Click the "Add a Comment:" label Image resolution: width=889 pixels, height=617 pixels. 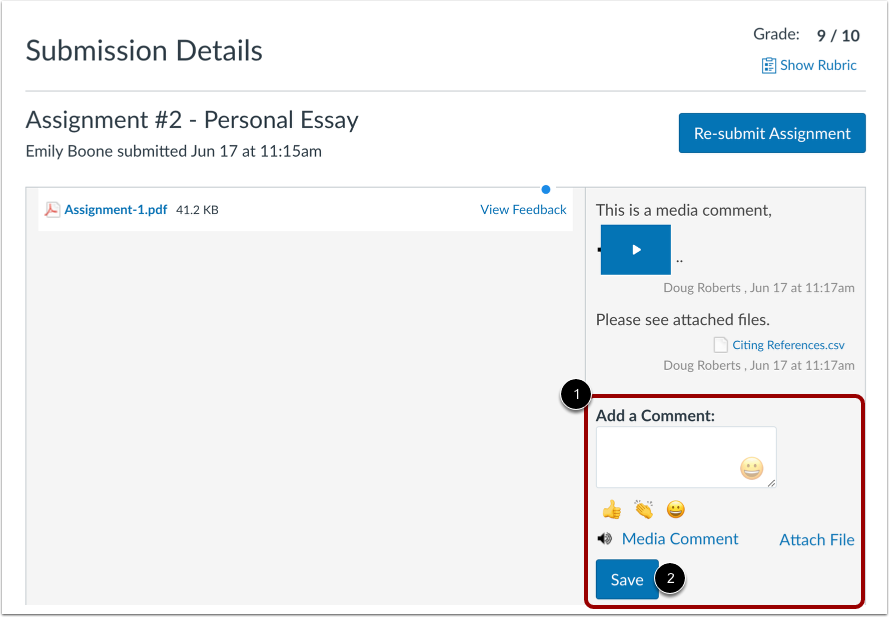[655, 416]
